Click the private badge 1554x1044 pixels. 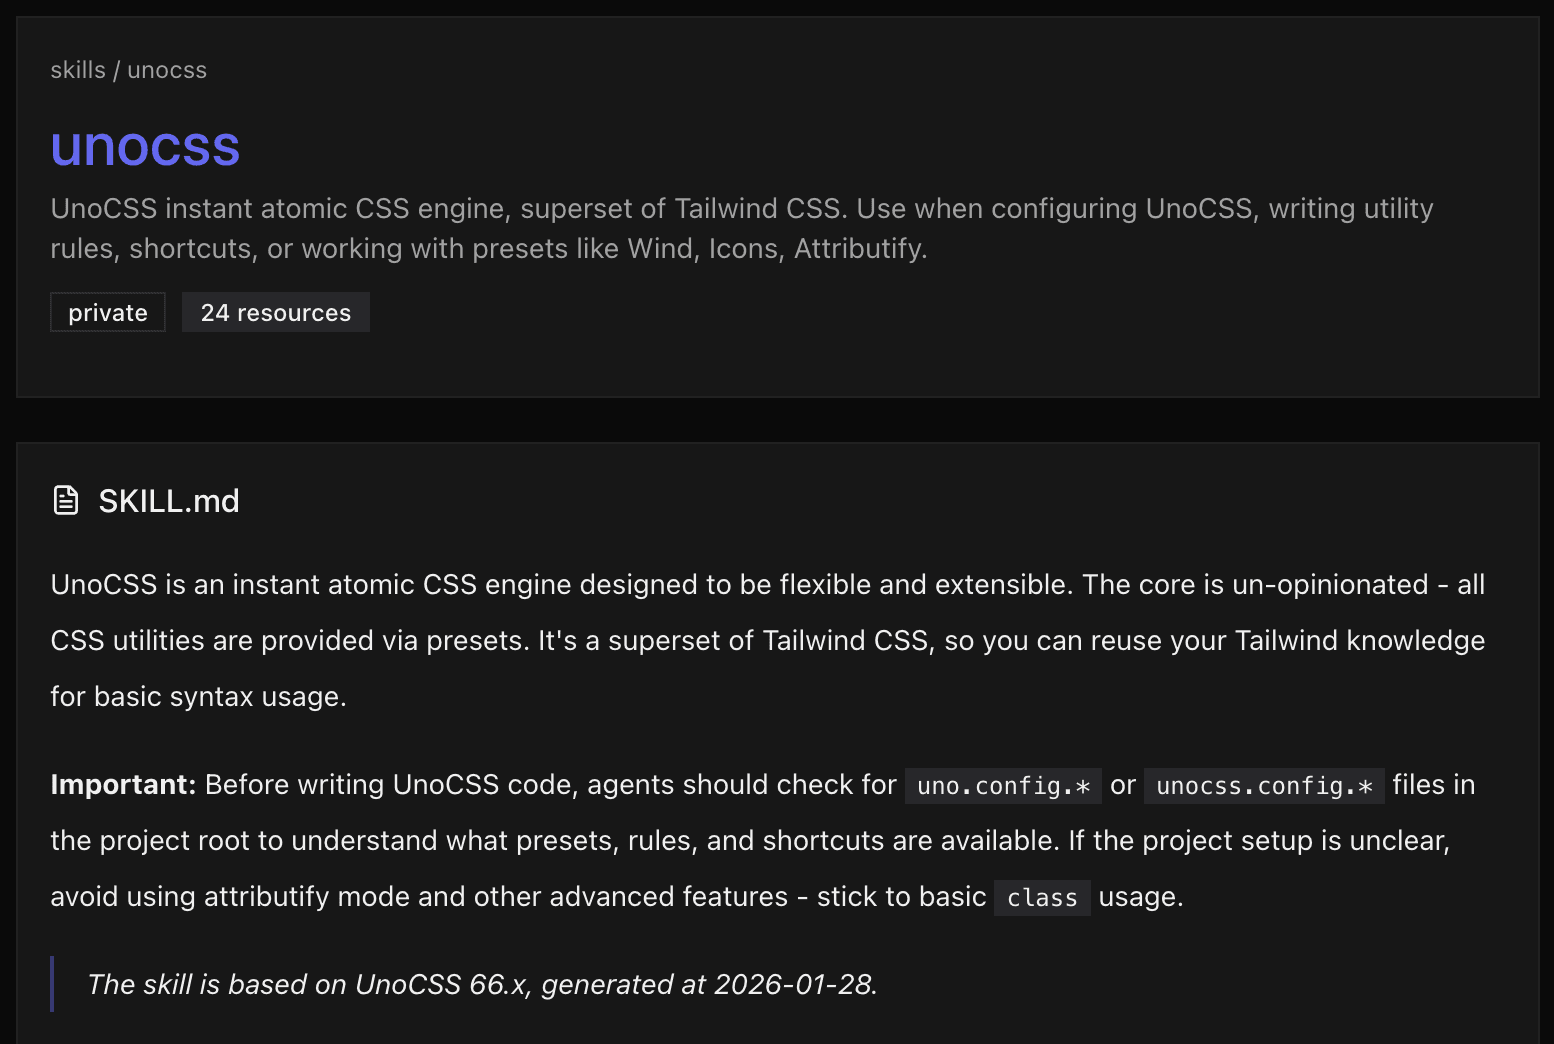pos(108,313)
